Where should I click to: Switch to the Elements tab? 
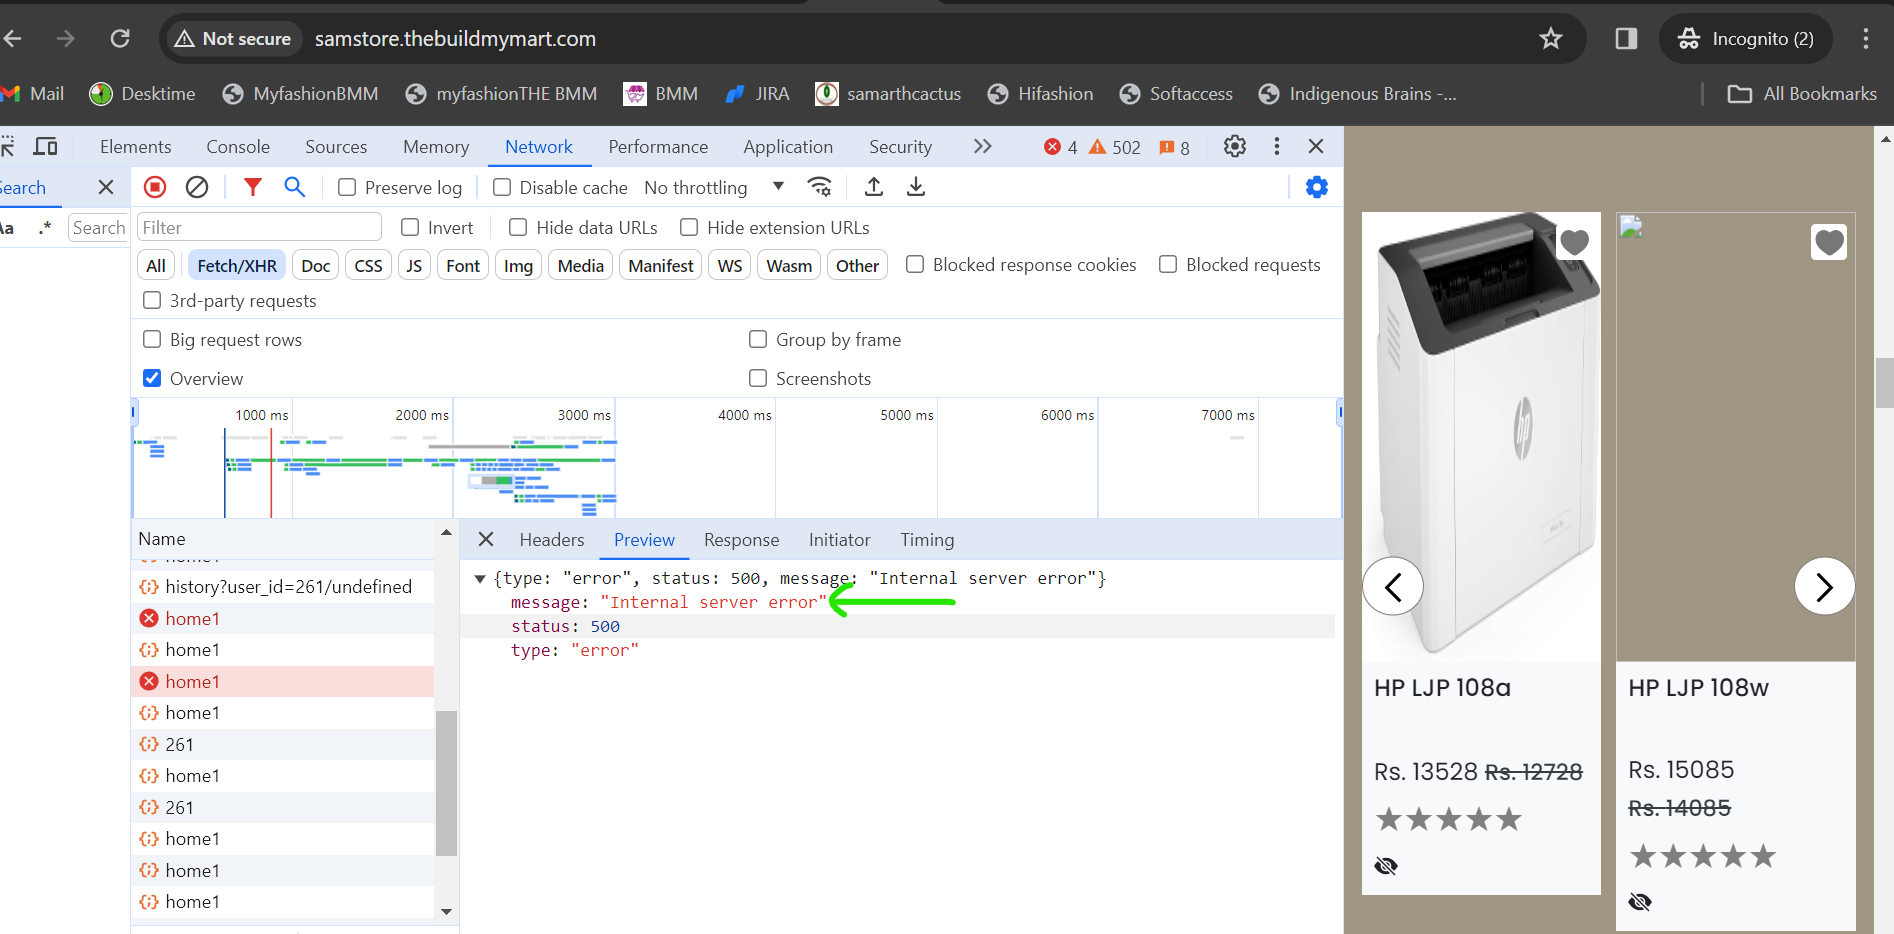point(136,147)
